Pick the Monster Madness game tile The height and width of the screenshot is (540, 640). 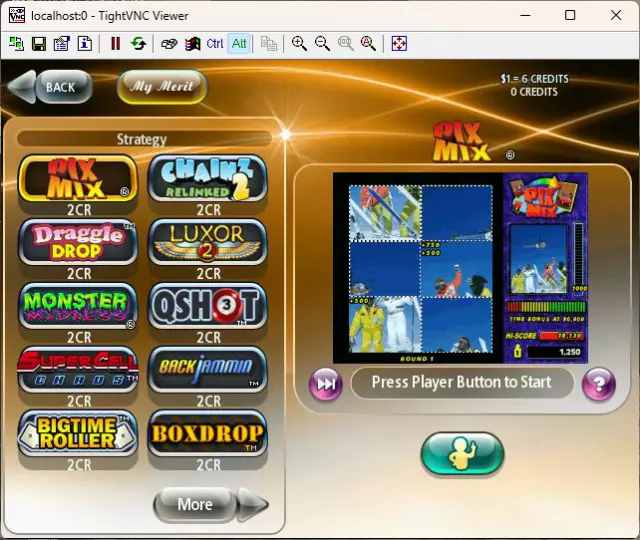pos(78,306)
